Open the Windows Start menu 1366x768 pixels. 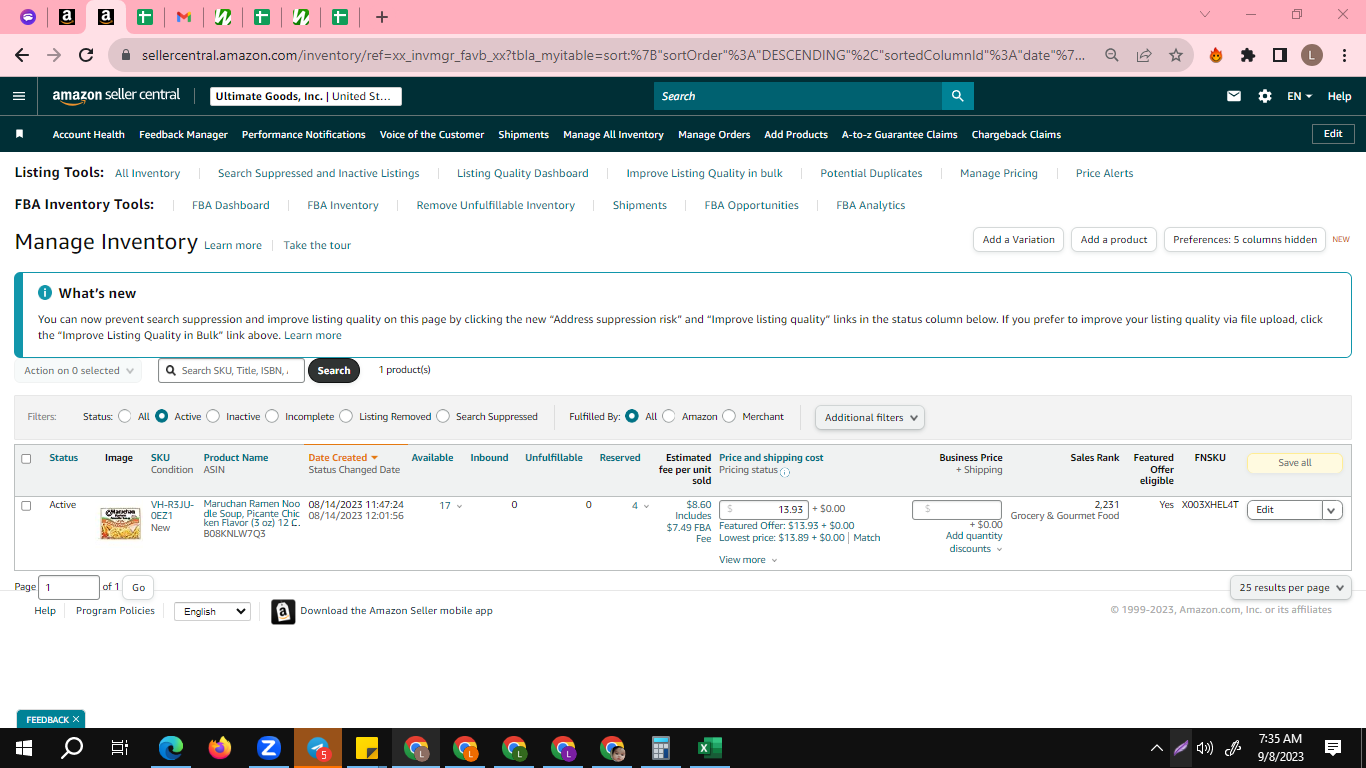(x=23, y=748)
